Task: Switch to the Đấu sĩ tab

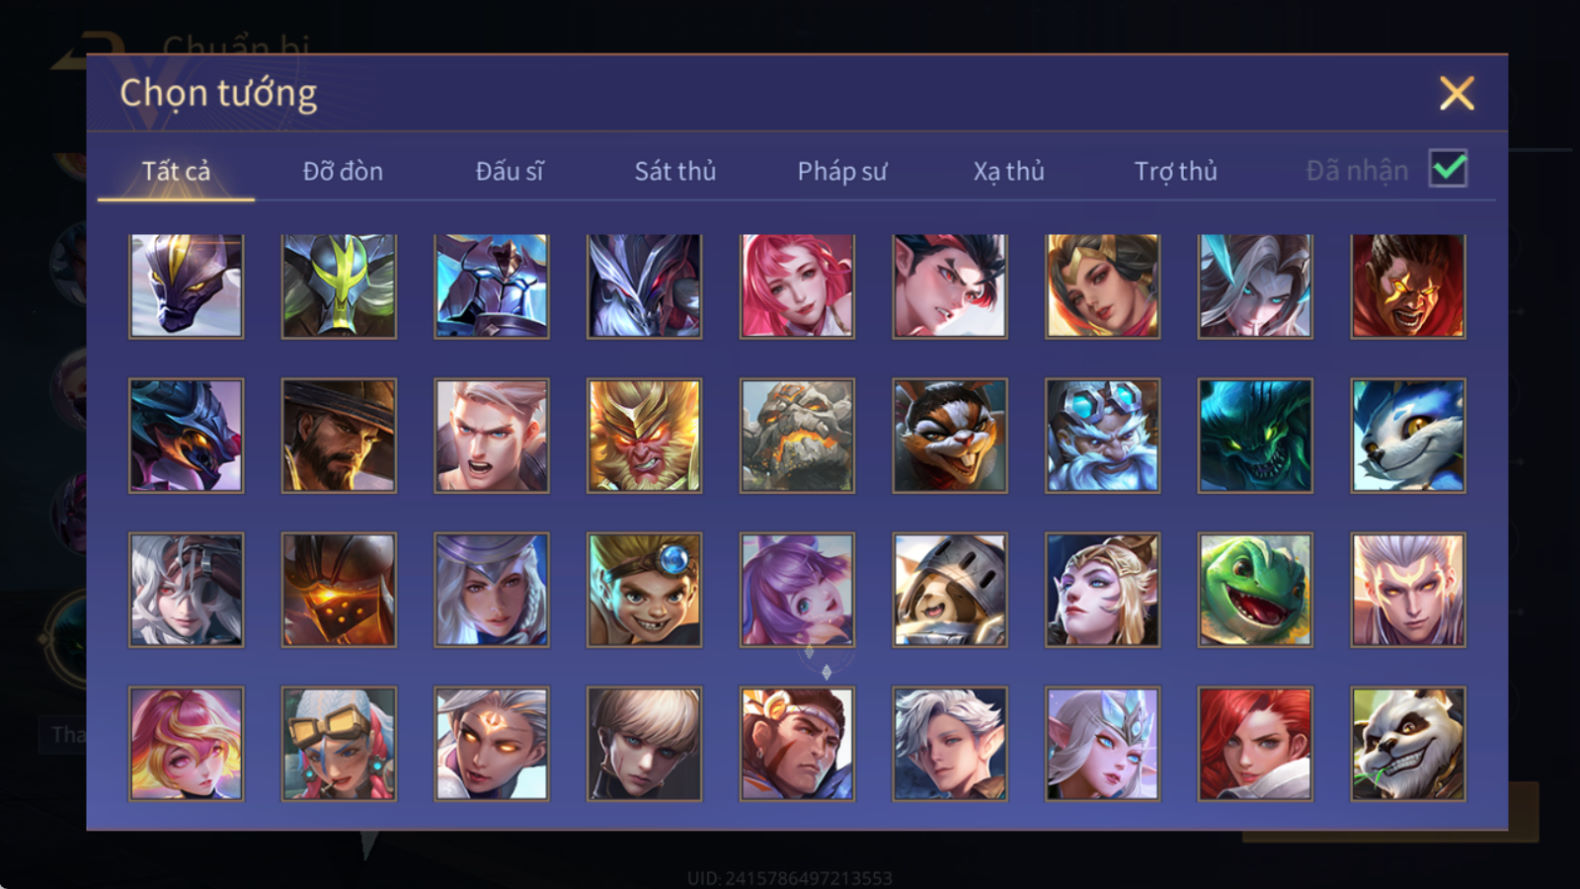Action: click(509, 171)
